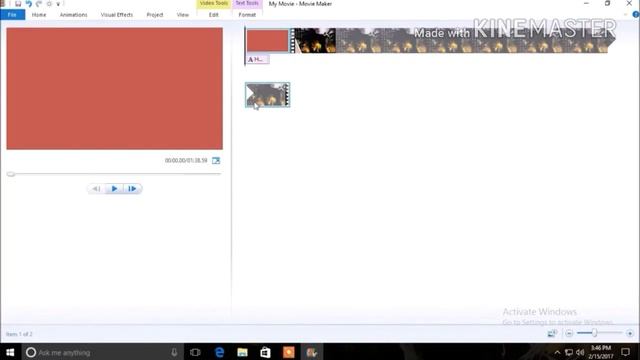This screenshot has height=360, width=640.
Task: Adjust the timeline zoom slider
Action: [595, 333]
